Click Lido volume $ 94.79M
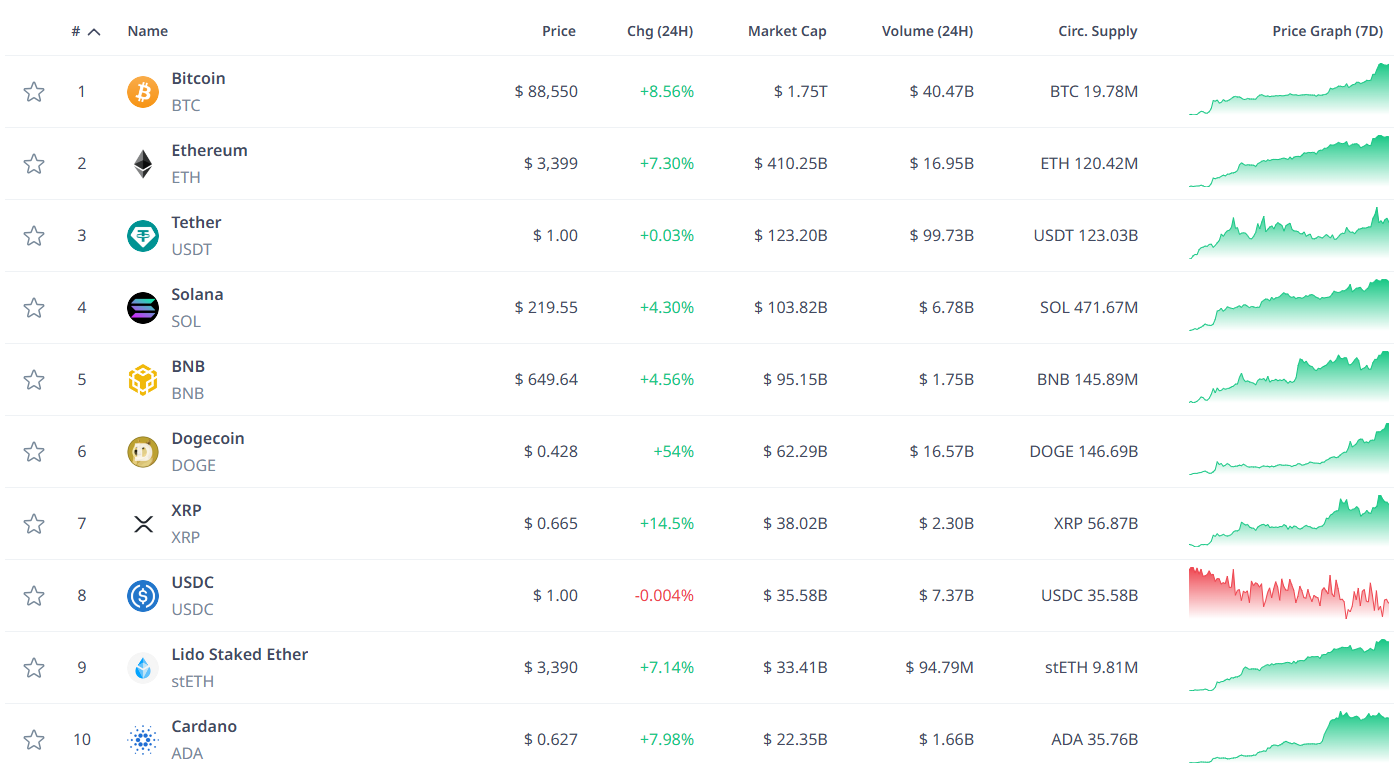 [x=939, y=668]
